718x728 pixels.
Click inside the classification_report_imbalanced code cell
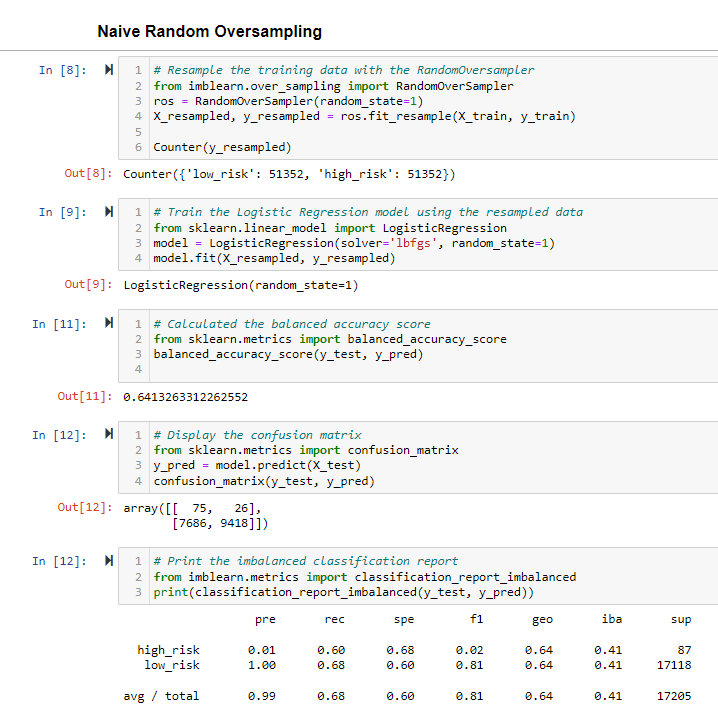pyautogui.click(x=418, y=576)
